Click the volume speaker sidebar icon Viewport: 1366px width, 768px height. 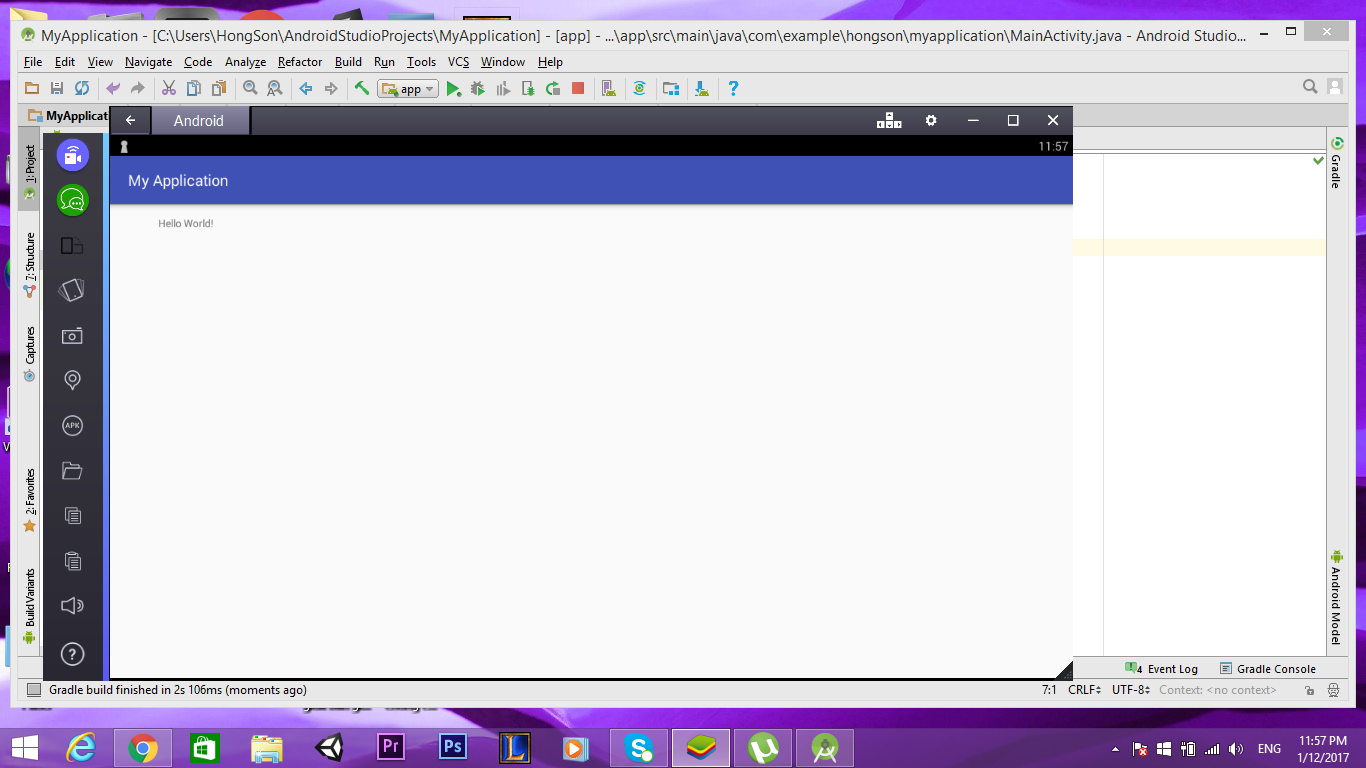[72, 605]
